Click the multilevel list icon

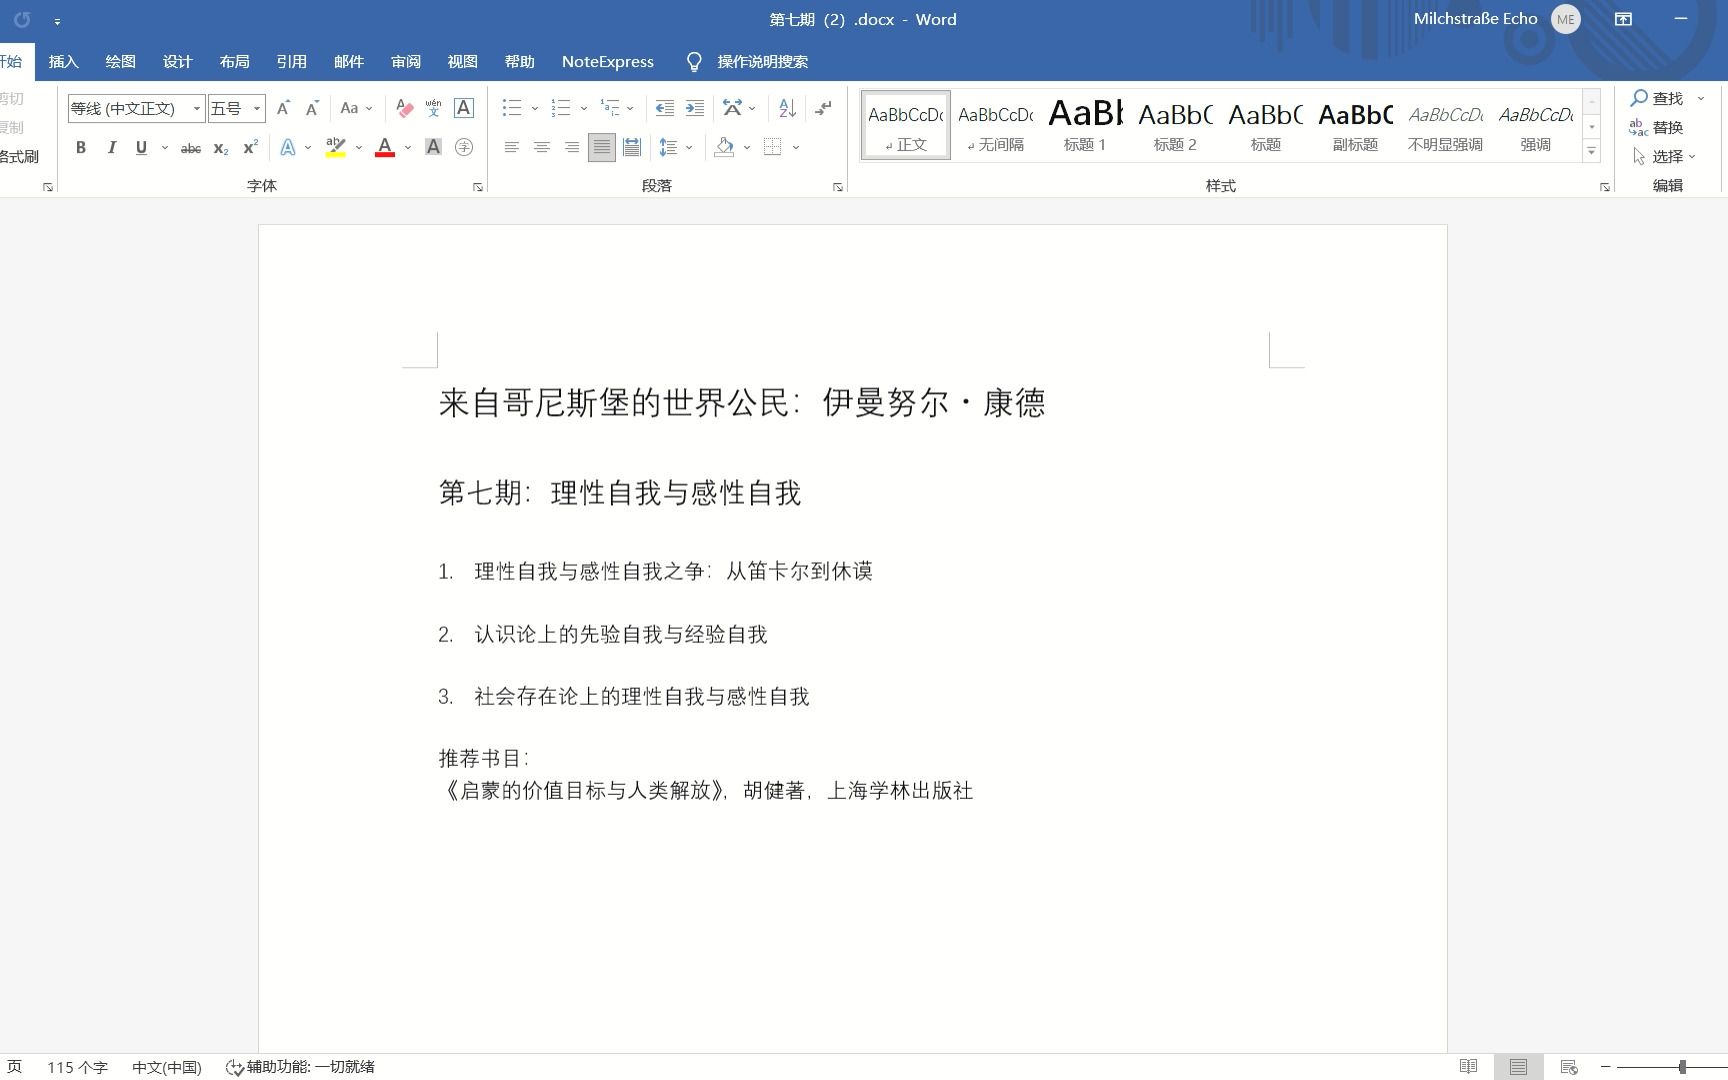point(610,108)
